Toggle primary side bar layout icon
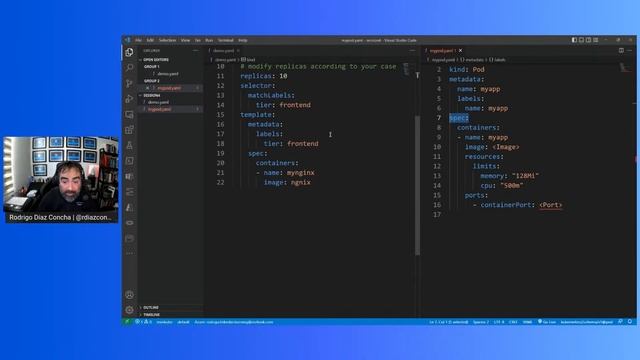Screen dimensions: 640x360 click(574, 40)
